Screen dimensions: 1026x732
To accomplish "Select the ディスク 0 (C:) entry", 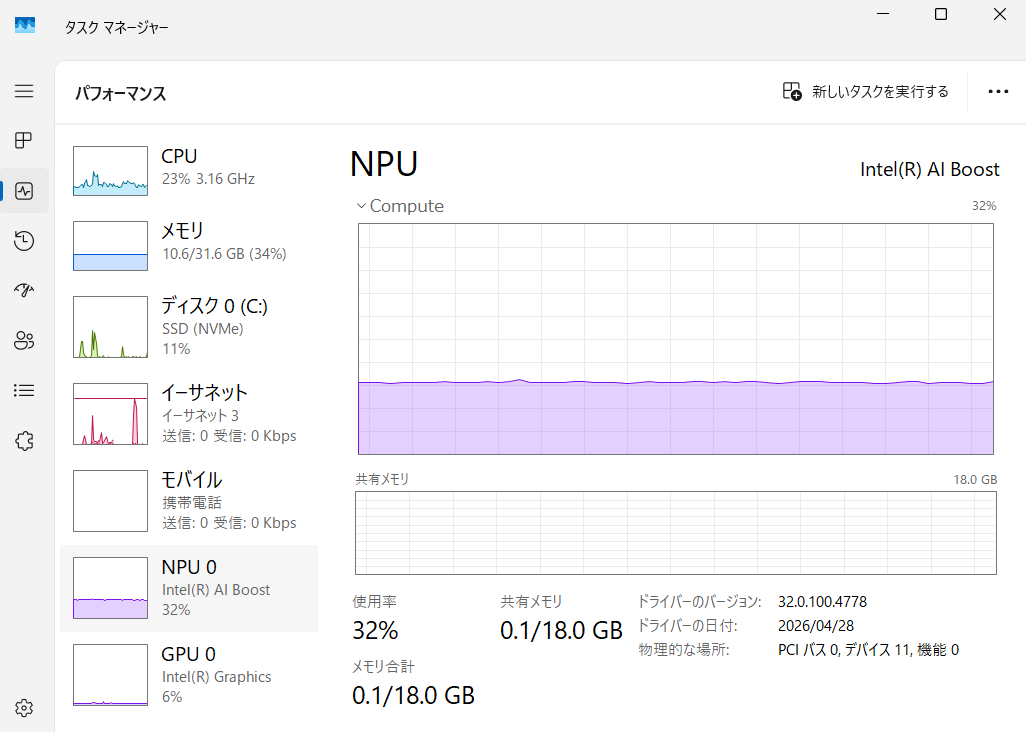I will pos(189,326).
